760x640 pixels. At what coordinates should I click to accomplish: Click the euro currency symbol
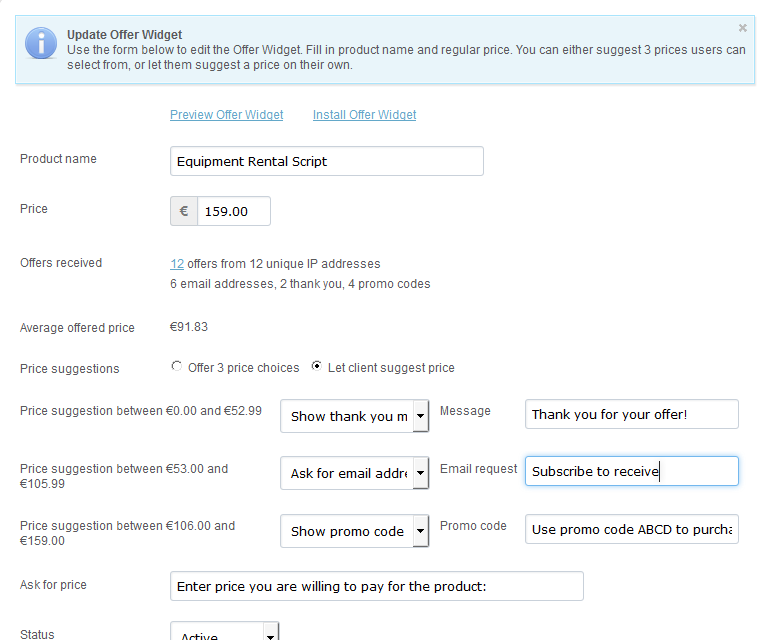click(184, 211)
